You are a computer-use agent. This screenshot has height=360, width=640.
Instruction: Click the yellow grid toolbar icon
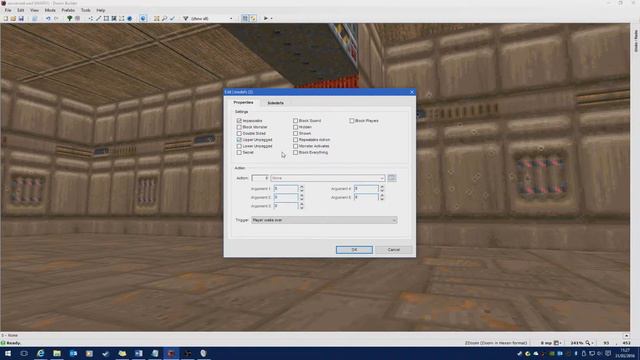(x=156, y=18)
